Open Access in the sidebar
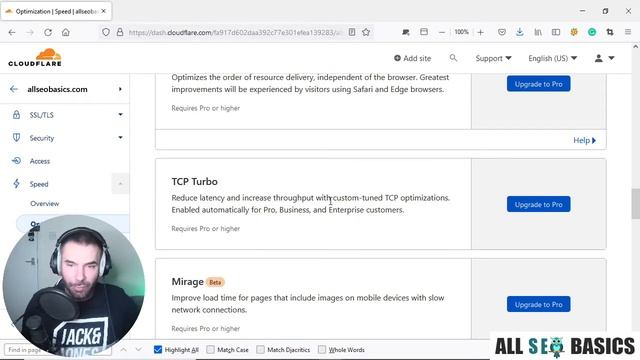 40,161
